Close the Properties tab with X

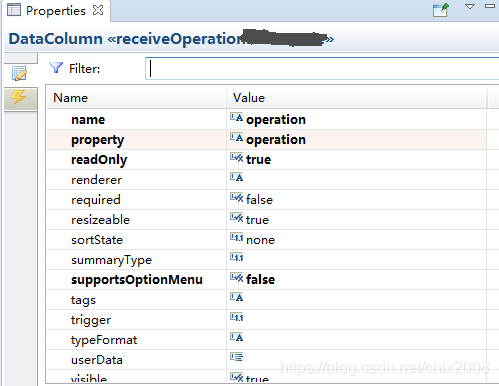(x=98, y=10)
